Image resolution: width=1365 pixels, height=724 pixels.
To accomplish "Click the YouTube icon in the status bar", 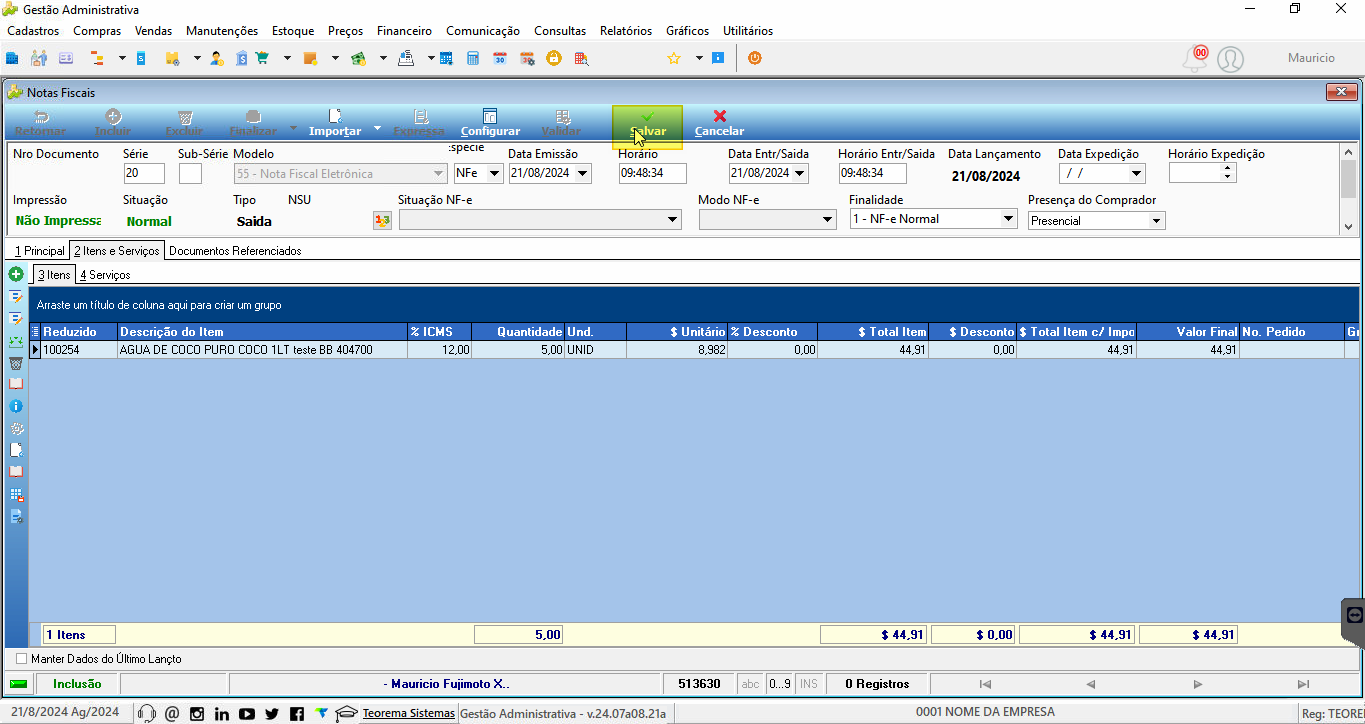I will (247, 713).
